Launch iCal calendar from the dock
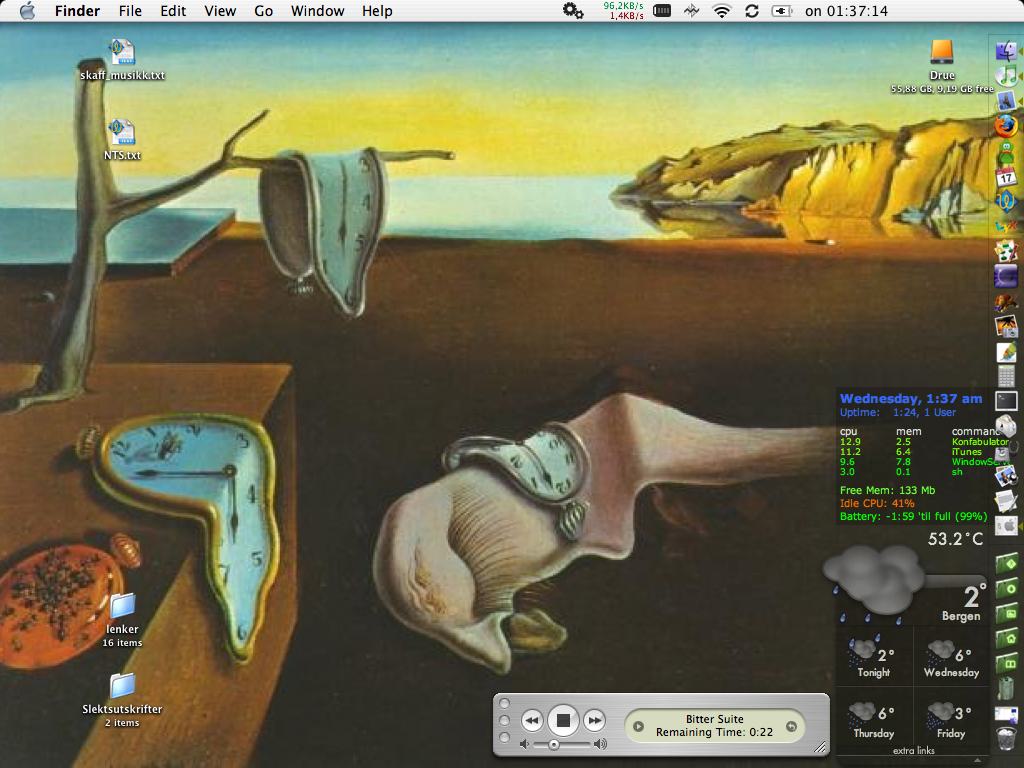The width and height of the screenshot is (1024, 768). pyautogui.click(x=1006, y=177)
